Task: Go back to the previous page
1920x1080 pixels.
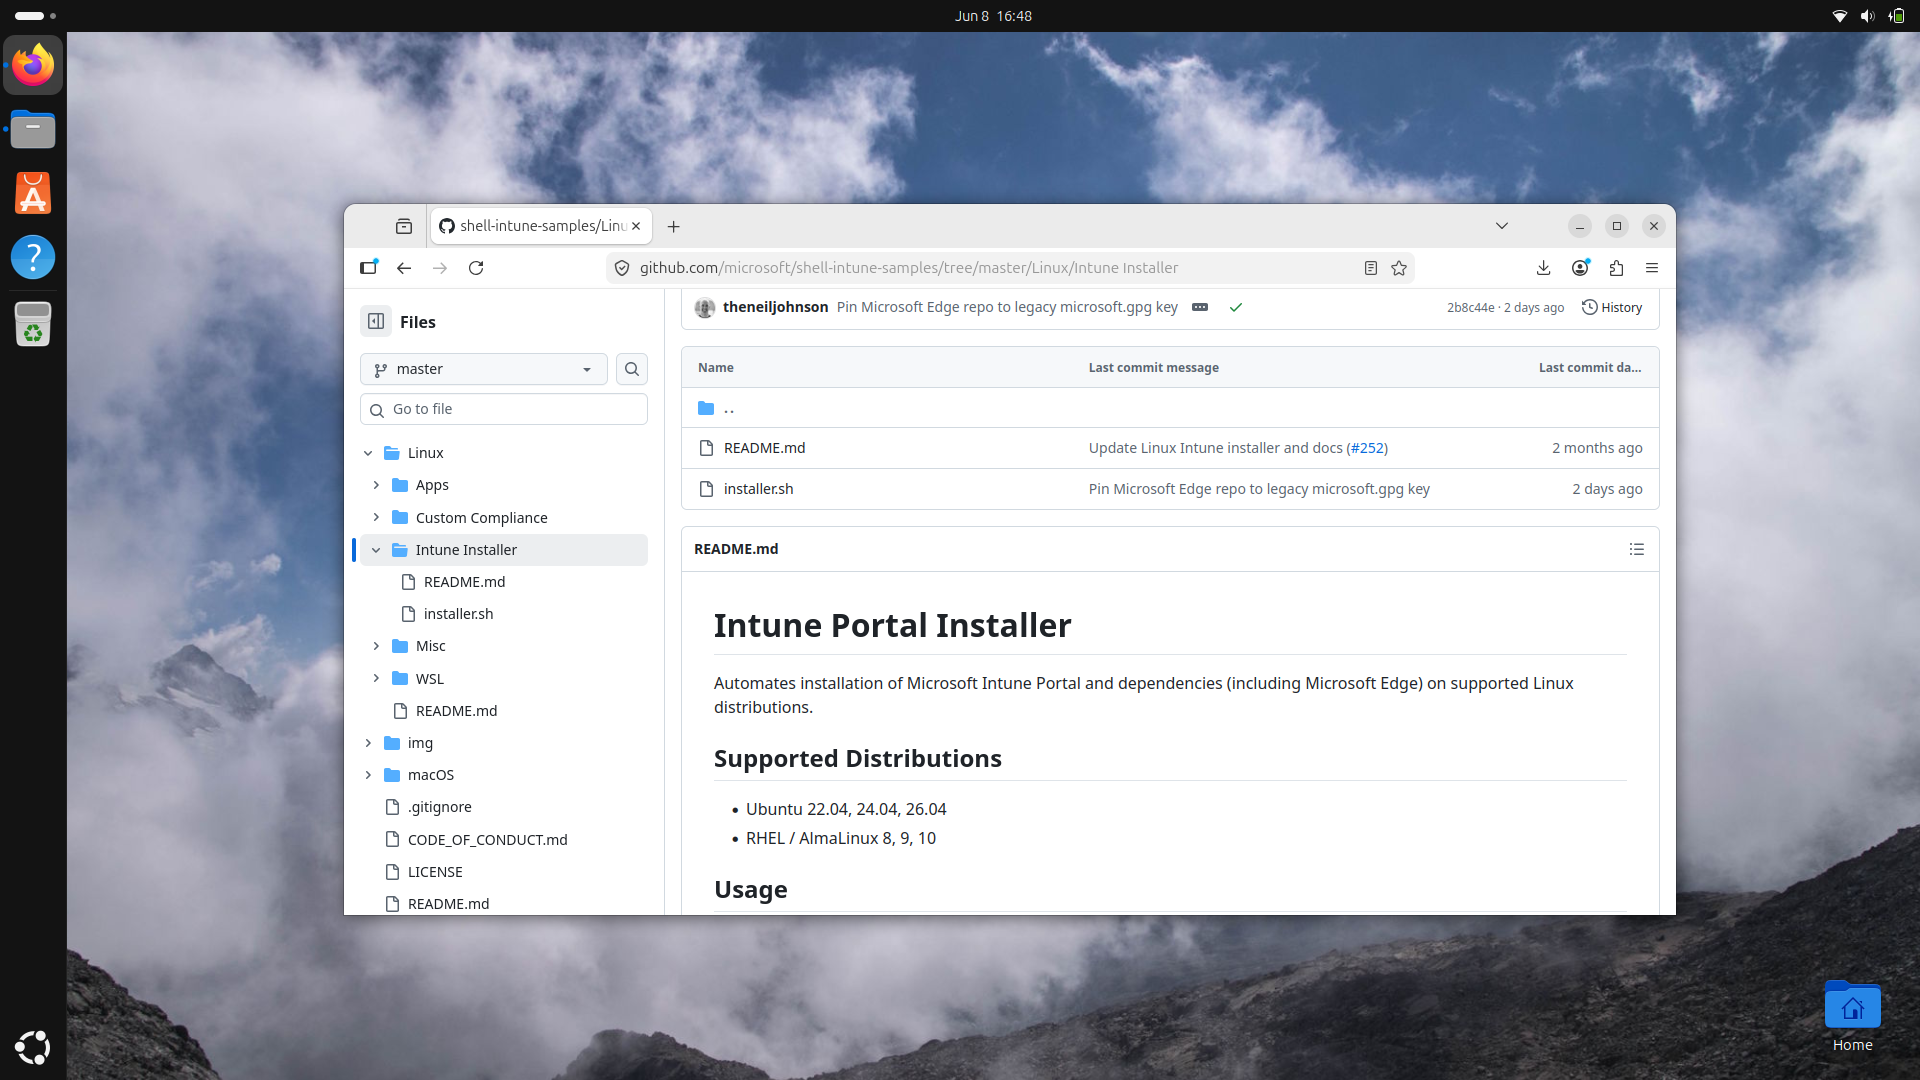Action: click(x=404, y=268)
